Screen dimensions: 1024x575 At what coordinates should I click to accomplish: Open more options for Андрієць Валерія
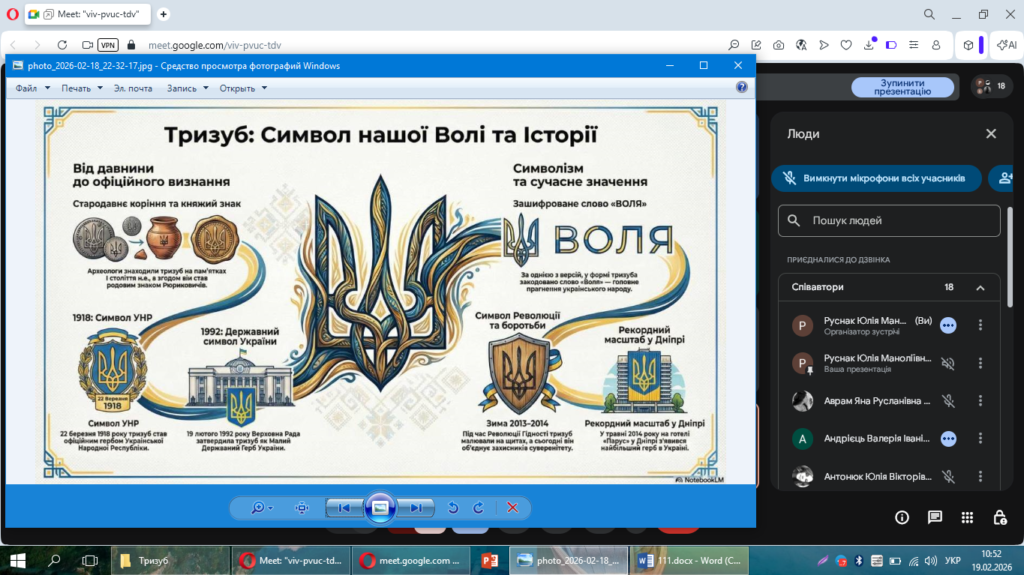point(980,438)
